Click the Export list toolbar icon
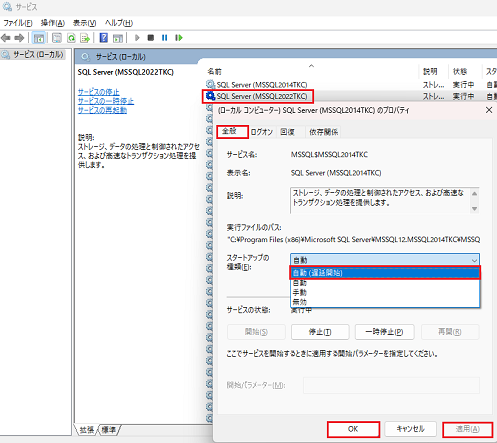Screen dimensions: 497x443 pyautogui.click(x=85, y=38)
